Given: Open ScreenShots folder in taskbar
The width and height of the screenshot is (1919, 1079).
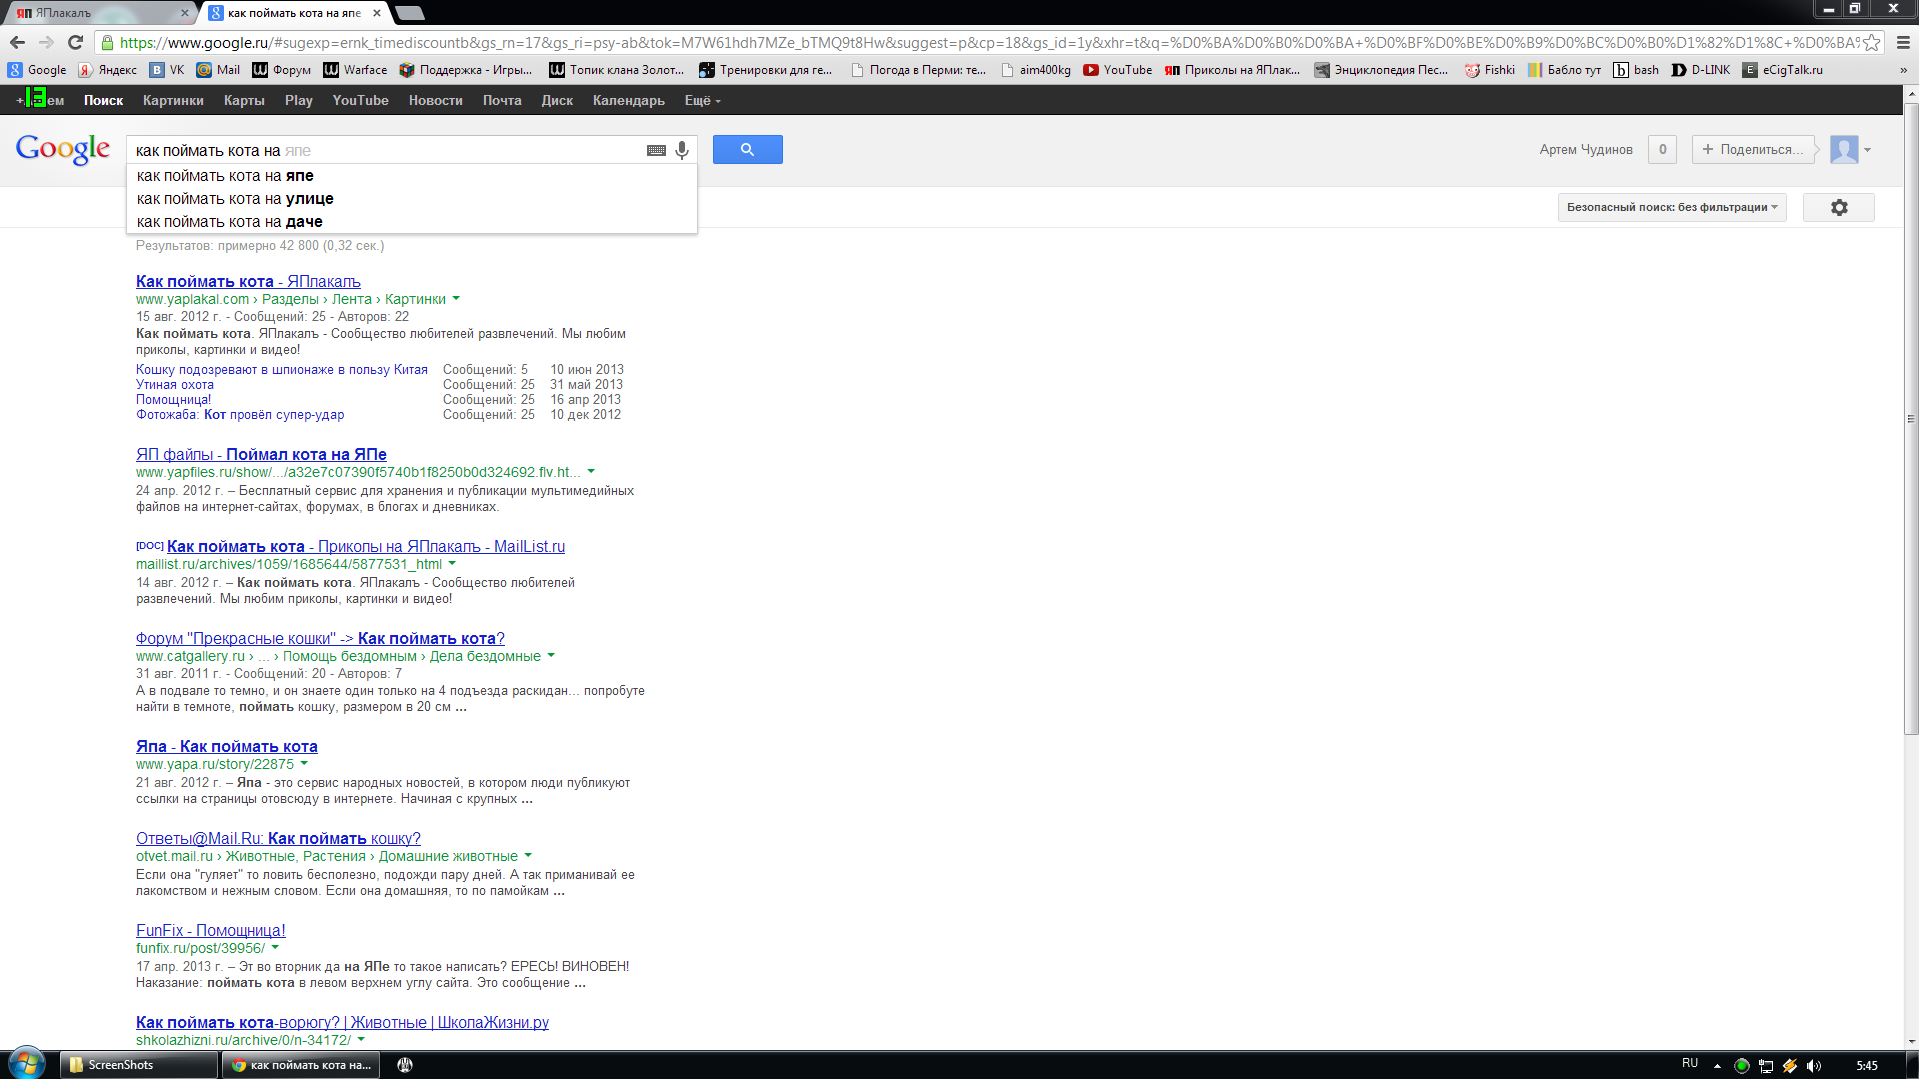Looking at the screenshot, I should pyautogui.click(x=139, y=1065).
